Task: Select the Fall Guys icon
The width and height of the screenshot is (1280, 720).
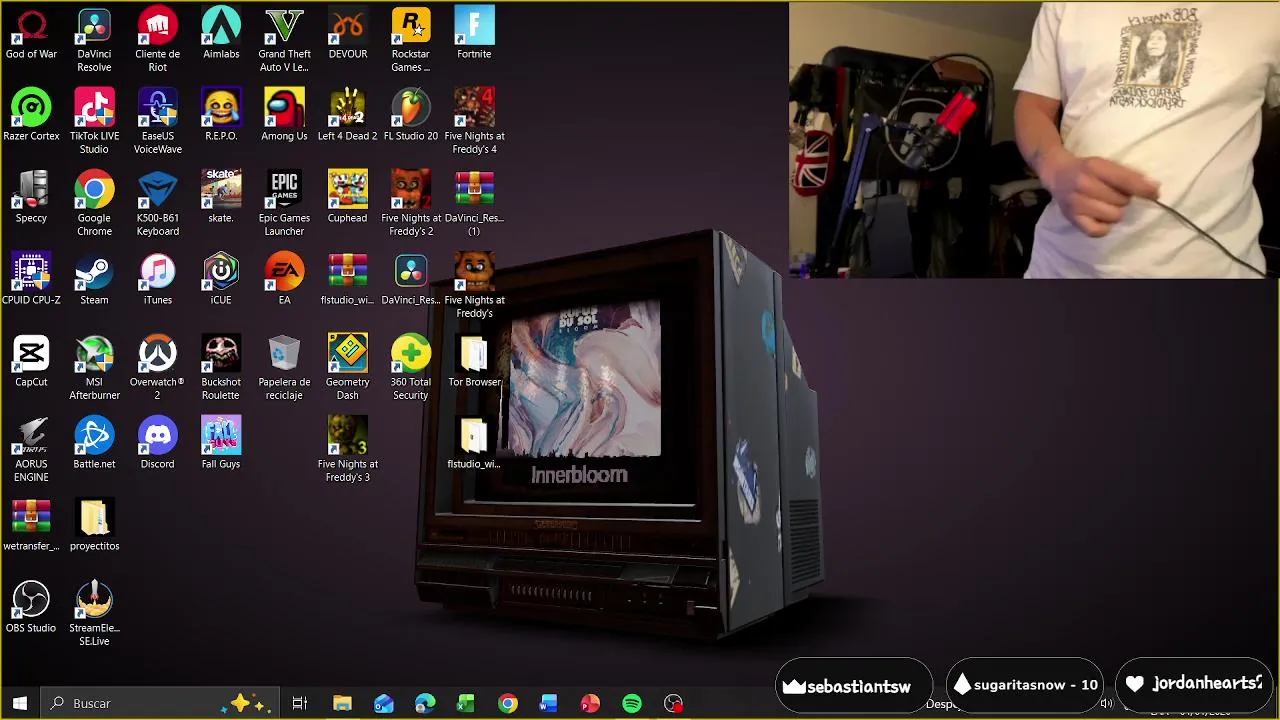Action: click(x=221, y=444)
